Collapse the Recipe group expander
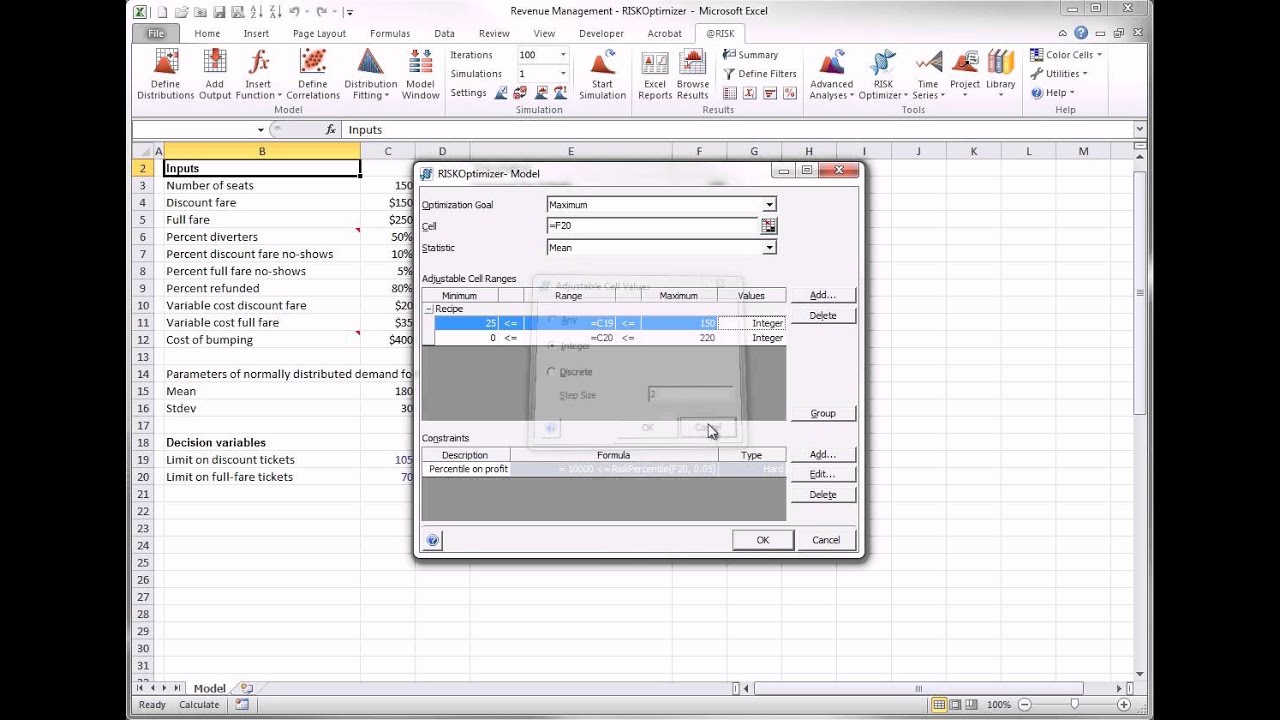1280x720 pixels. coord(429,309)
